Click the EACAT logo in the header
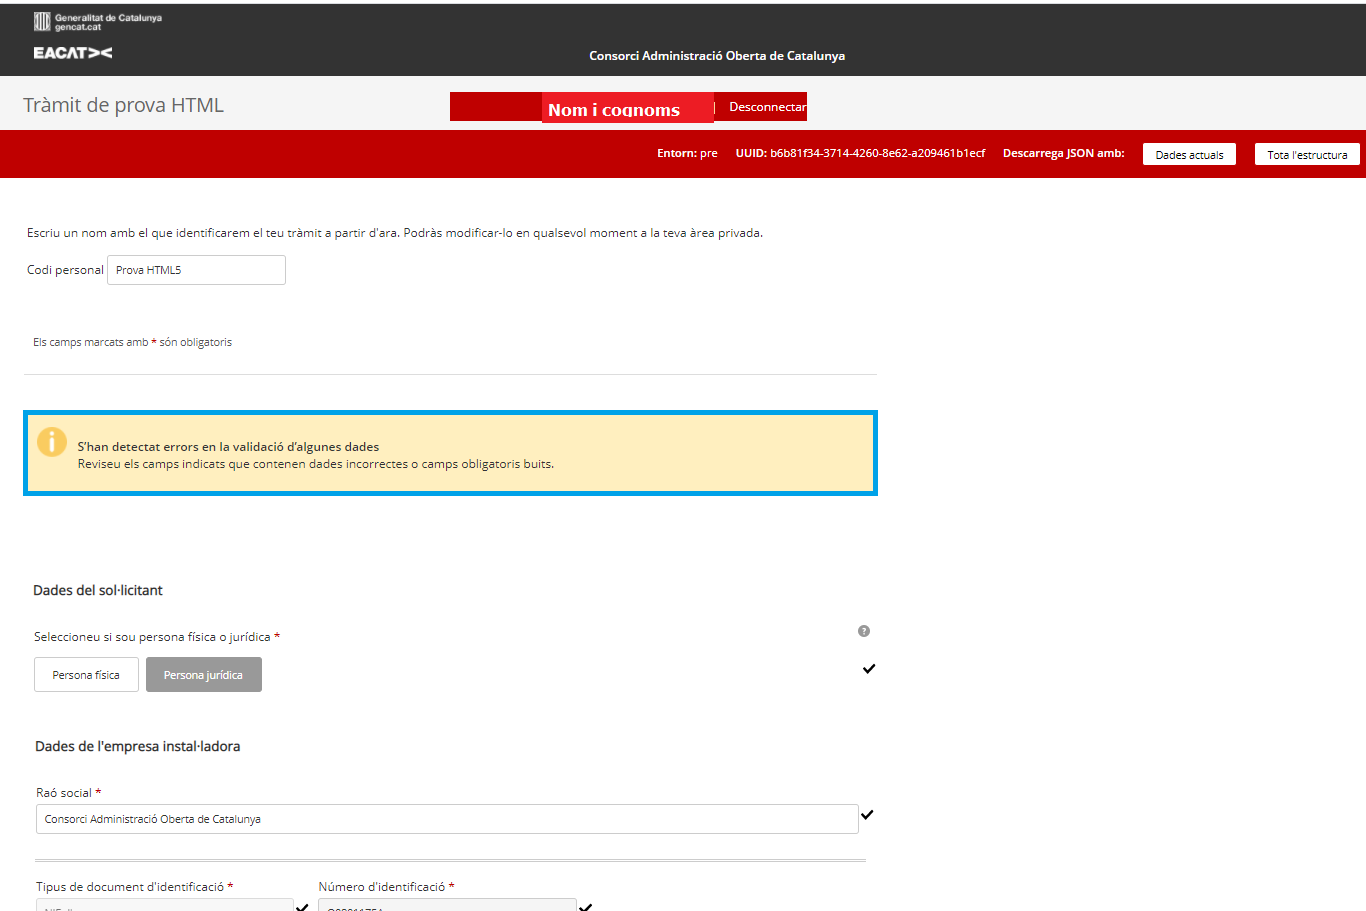1366x911 pixels. click(x=70, y=54)
